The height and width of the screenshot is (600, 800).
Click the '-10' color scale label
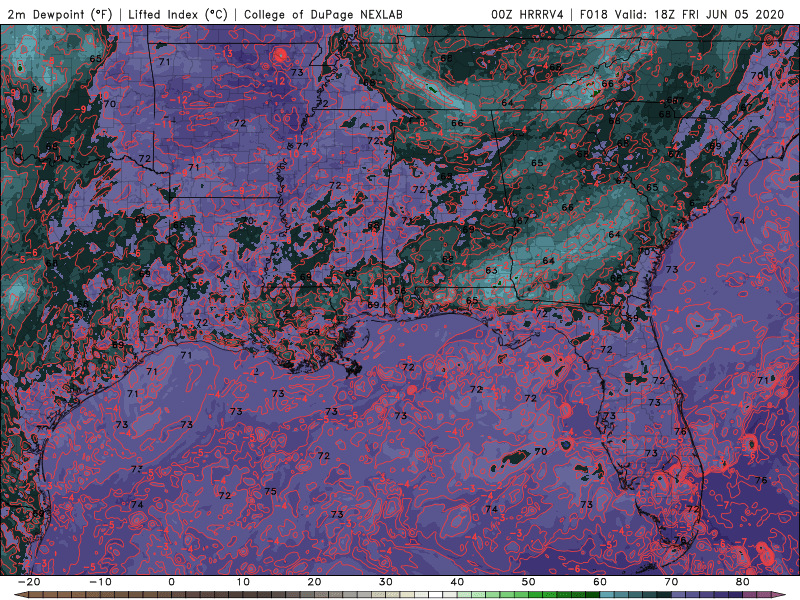[x=100, y=582]
